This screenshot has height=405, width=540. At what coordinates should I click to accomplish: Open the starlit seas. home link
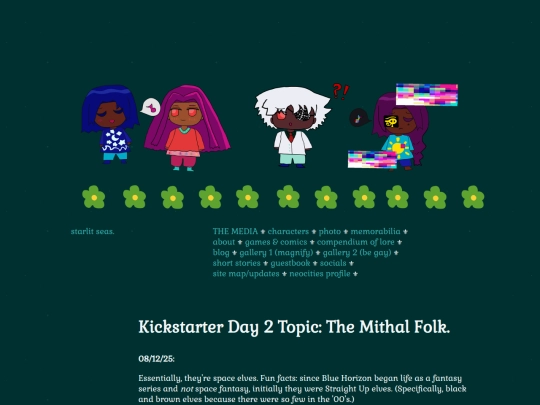[x=92, y=231]
